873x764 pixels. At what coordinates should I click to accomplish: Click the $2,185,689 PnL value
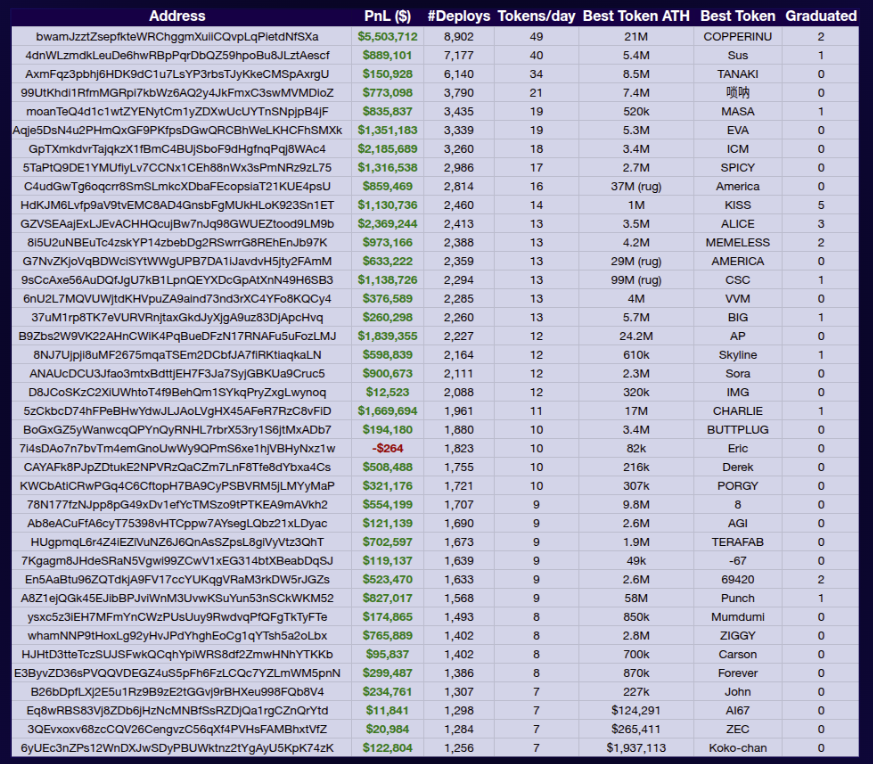[x=388, y=149]
